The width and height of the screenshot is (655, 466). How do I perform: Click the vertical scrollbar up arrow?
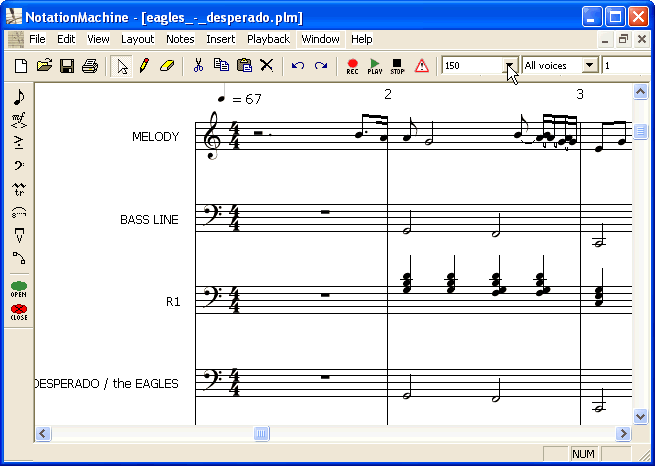pyautogui.click(x=640, y=91)
